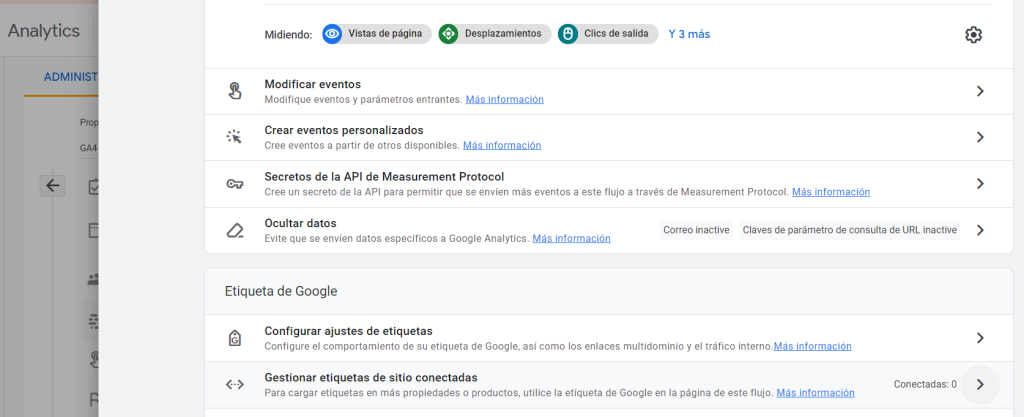Open Secretos de la API chevron arrow
Viewport: 1024px width, 417px height.
(980, 184)
